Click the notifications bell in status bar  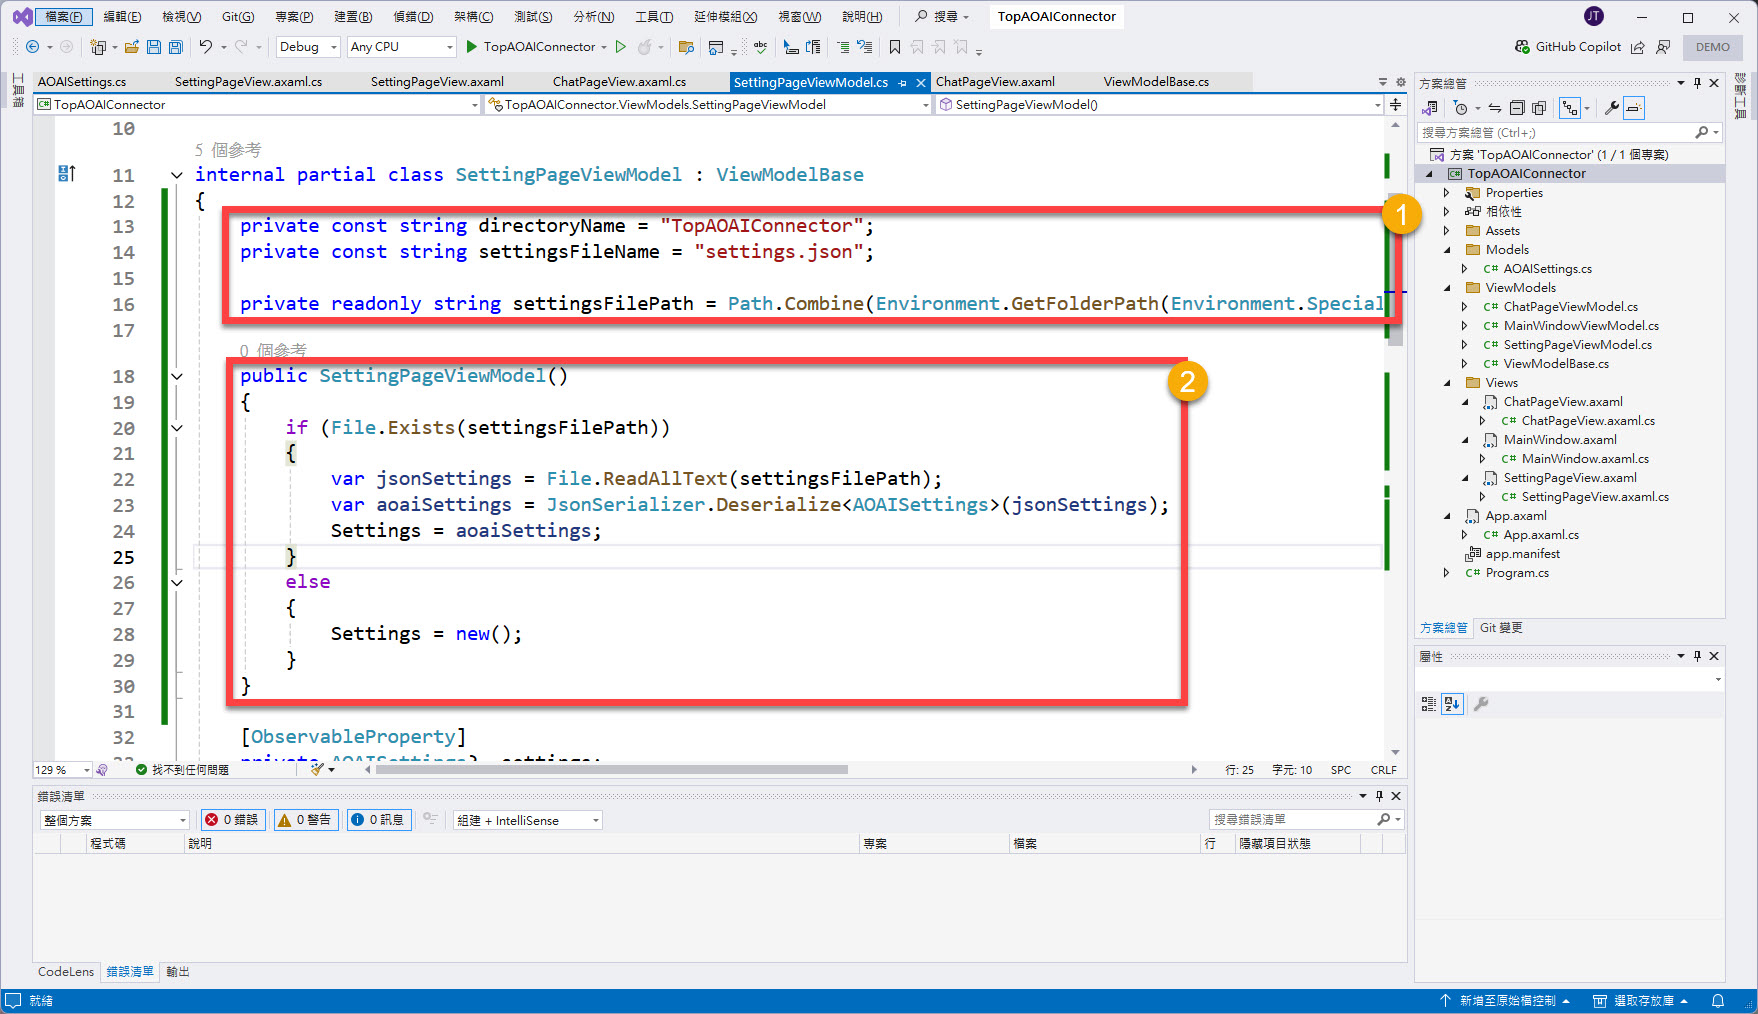coord(1718,1001)
